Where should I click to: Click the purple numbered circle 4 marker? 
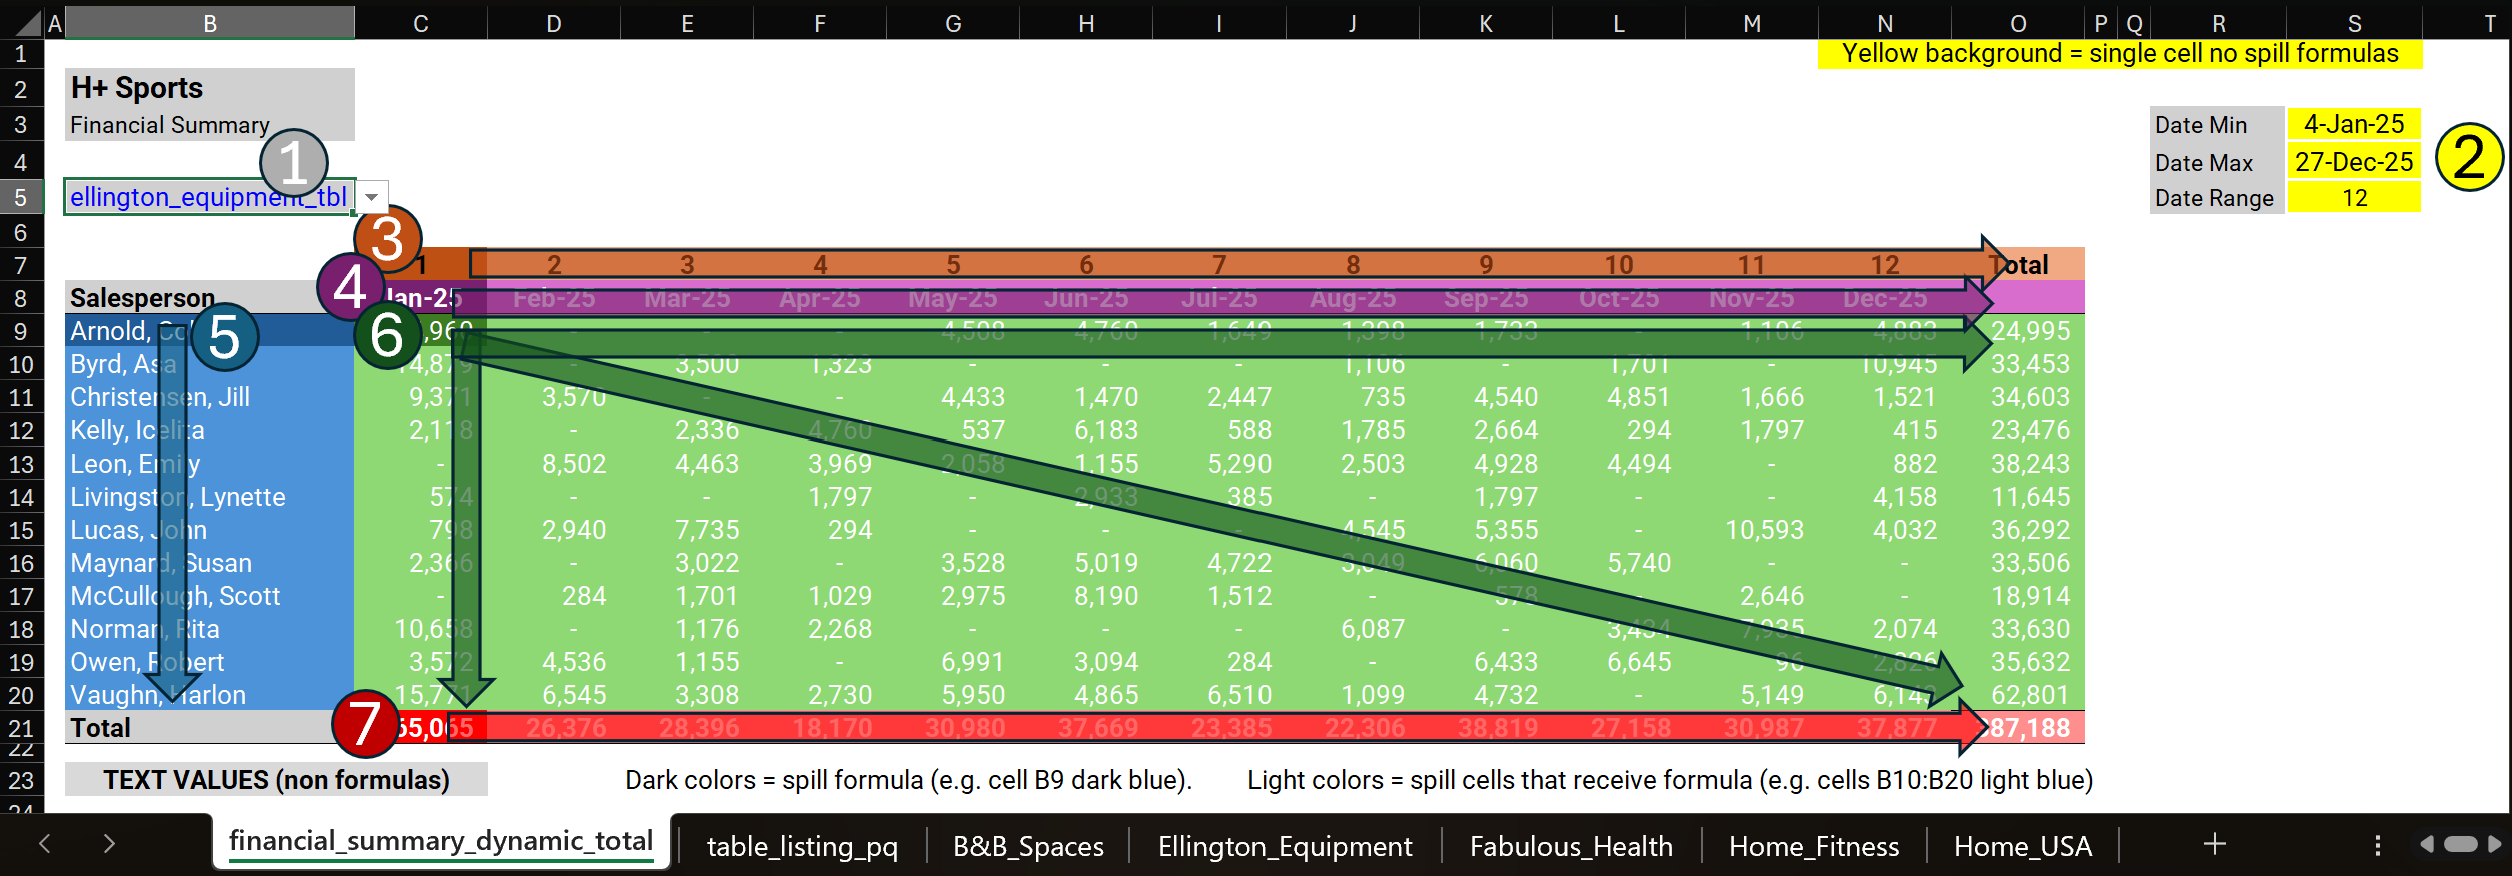(350, 287)
